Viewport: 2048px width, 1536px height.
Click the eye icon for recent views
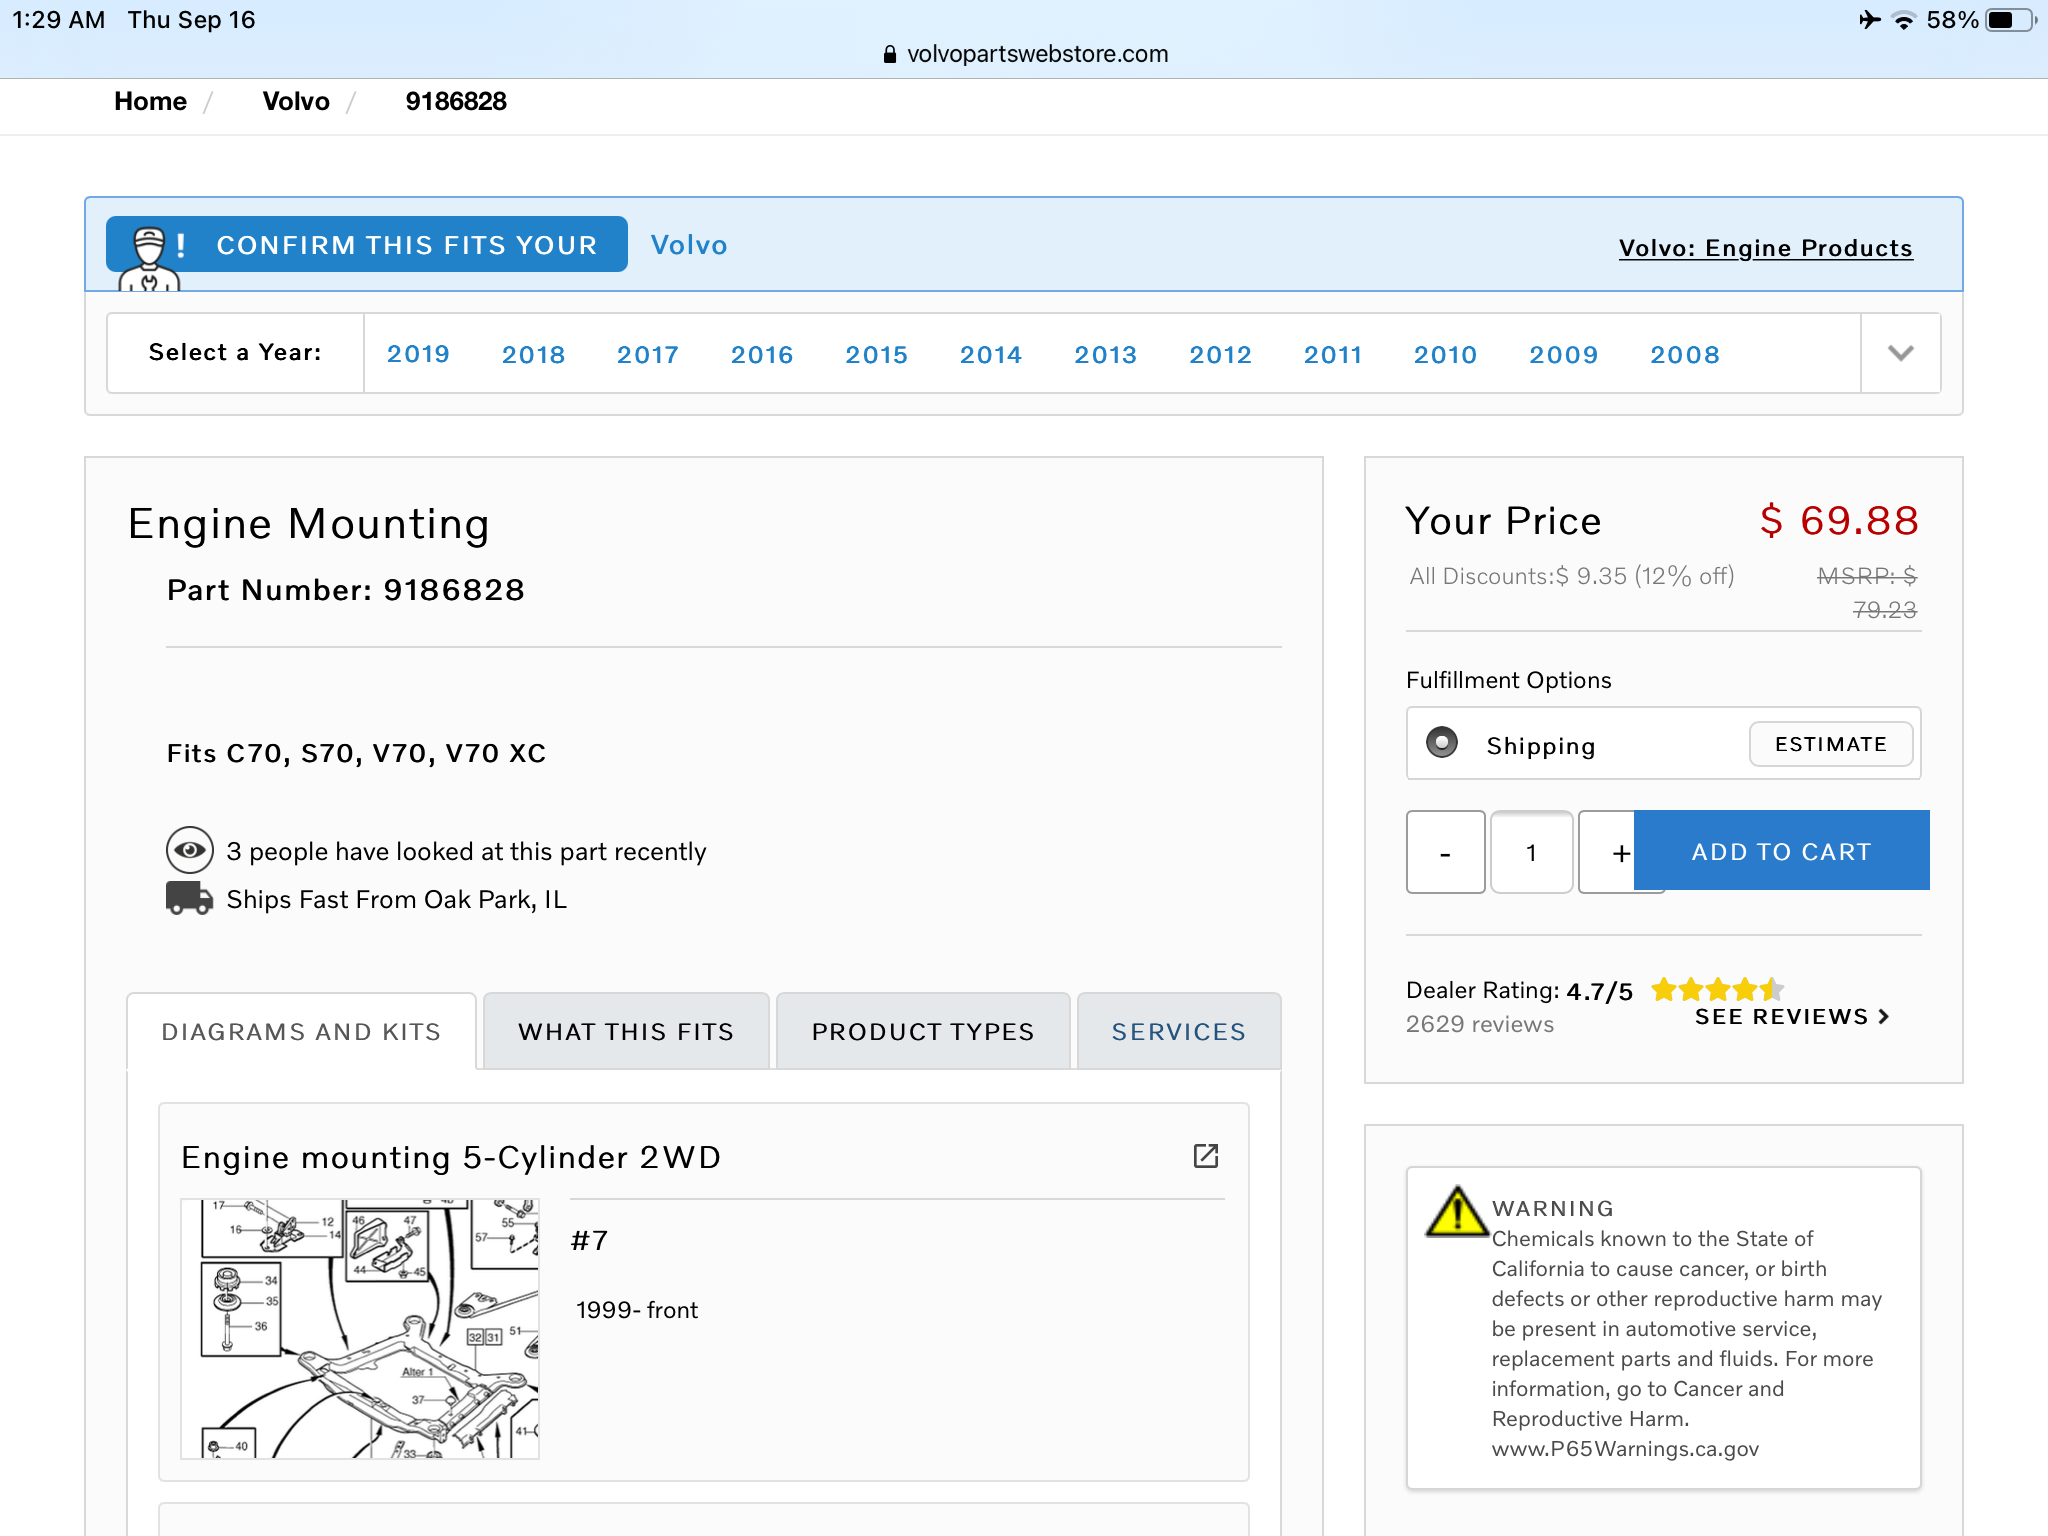(x=189, y=850)
